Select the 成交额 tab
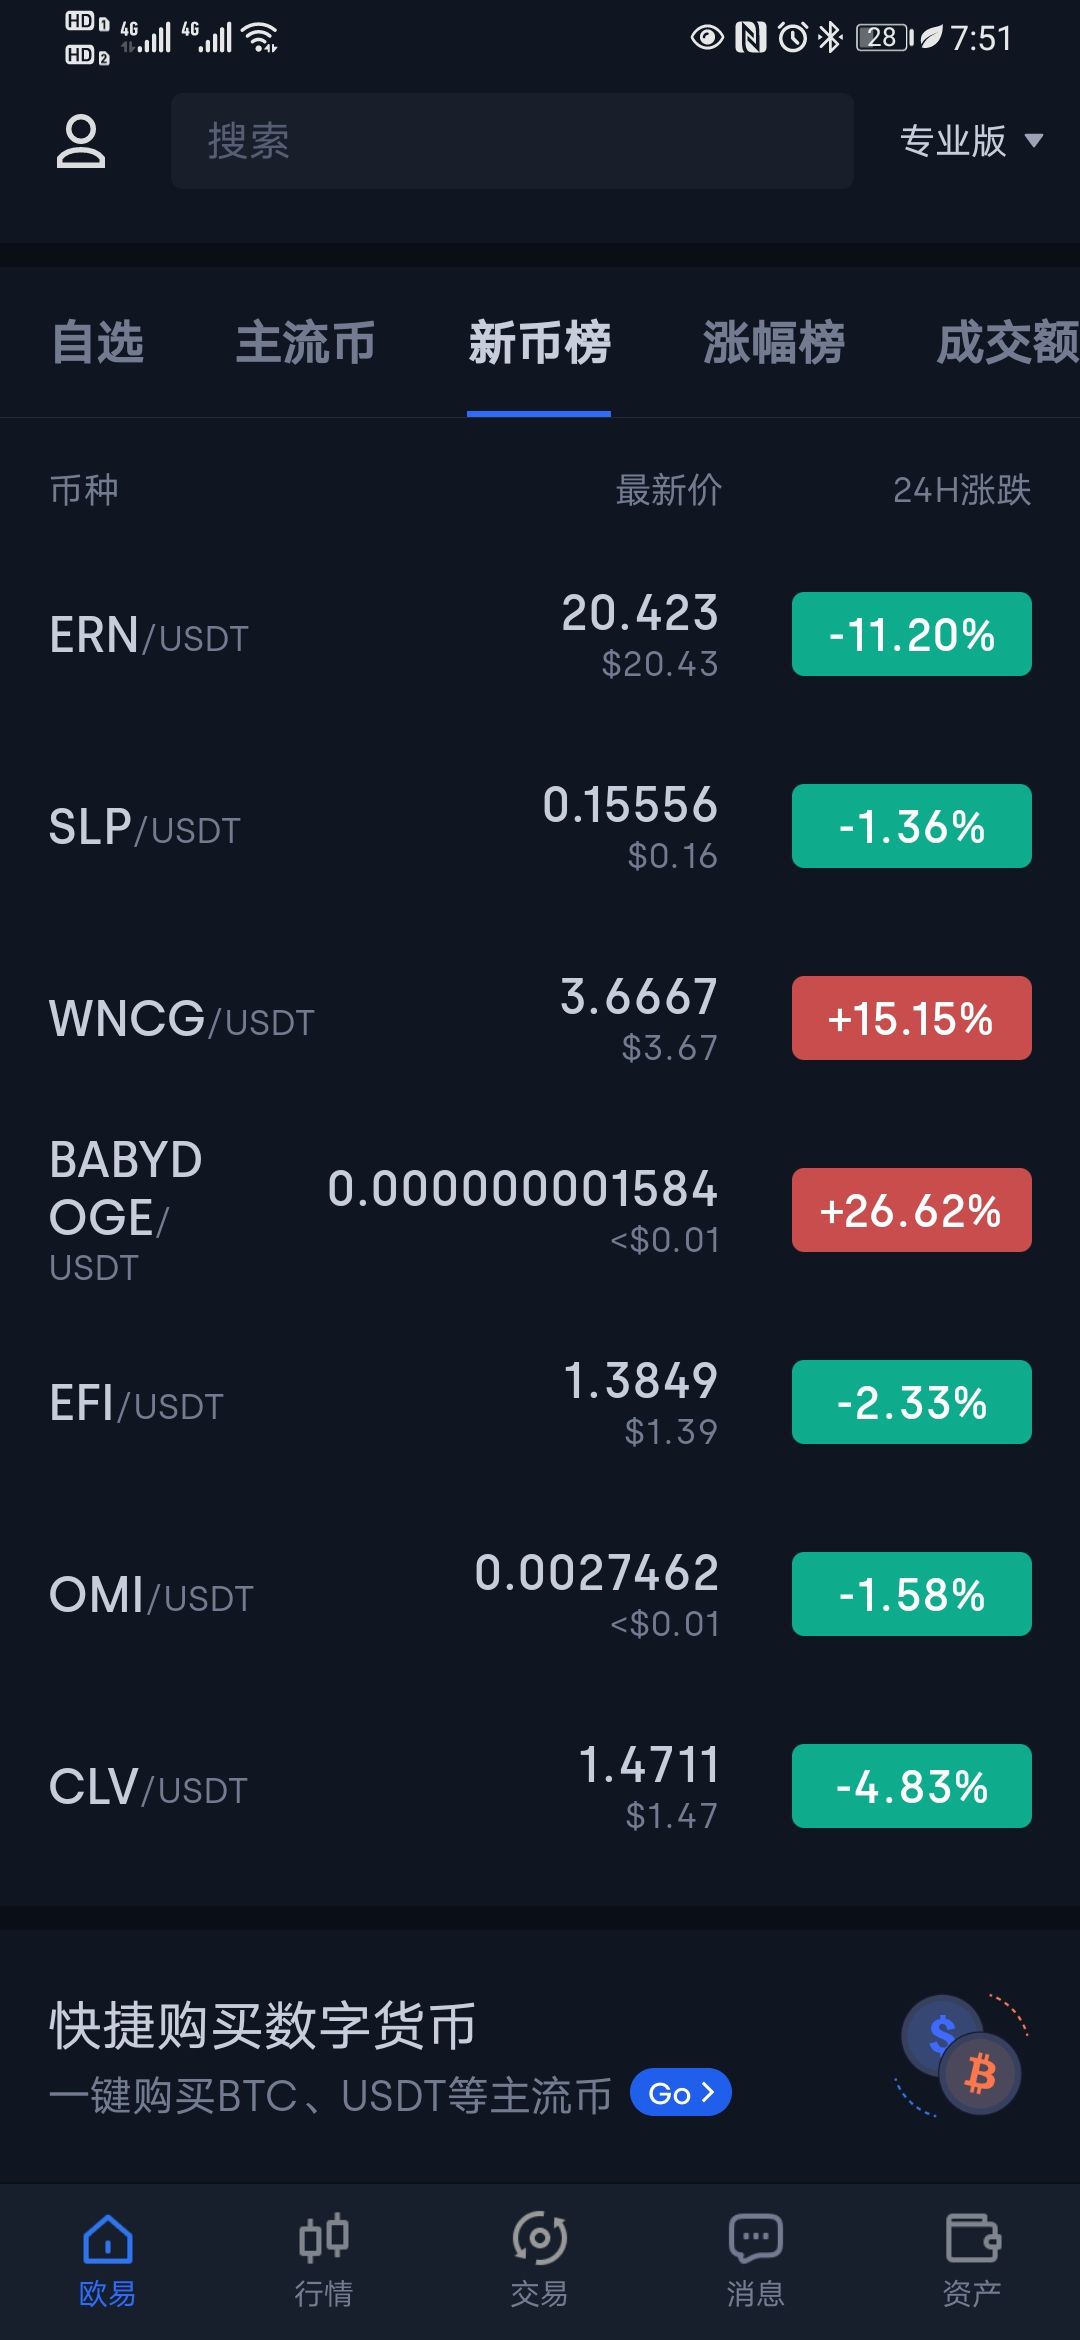Image resolution: width=1080 pixels, height=2340 pixels. tap(1008, 342)
